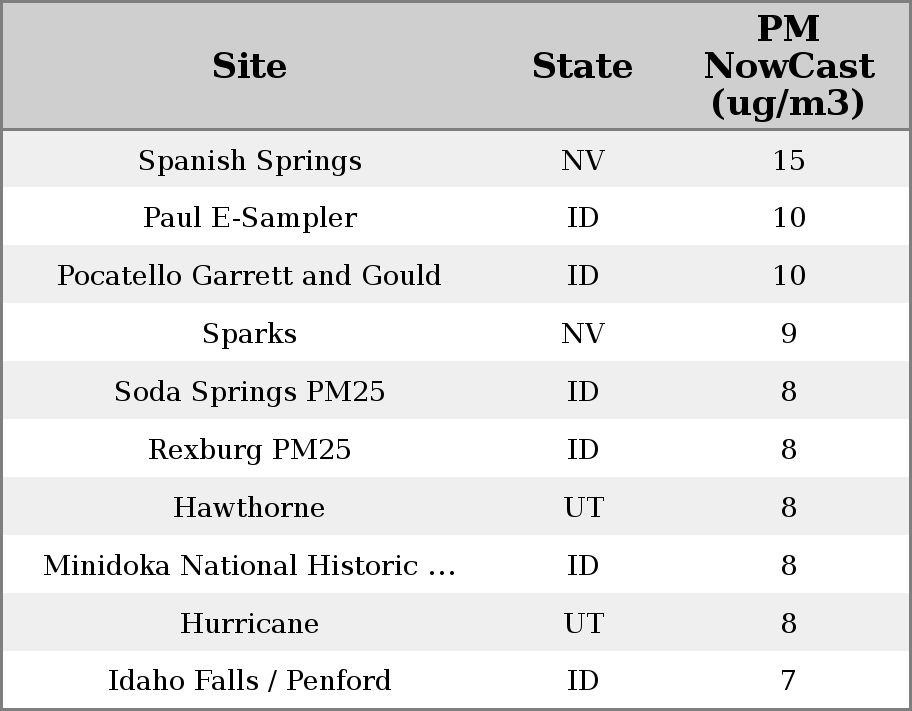The image size is (912, 711).
Task: Open the truncated Minidoka National Historic site
Action: pos(249,566)
